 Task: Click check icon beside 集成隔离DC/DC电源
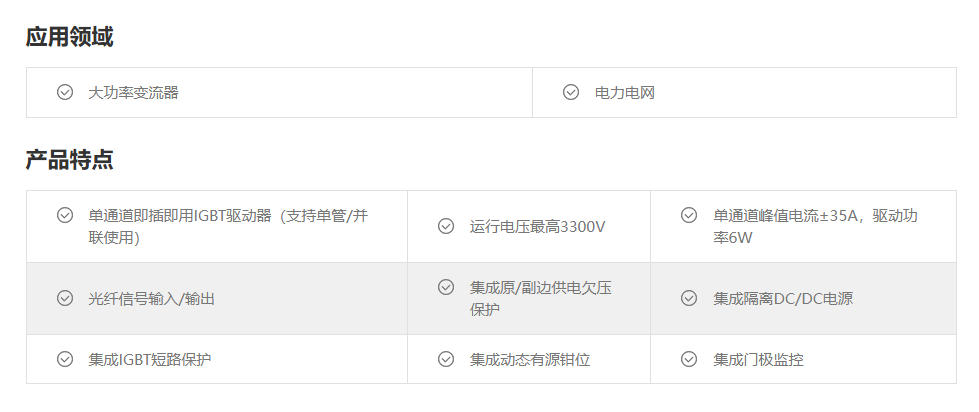pyautogui.click(x=689, y=298)
